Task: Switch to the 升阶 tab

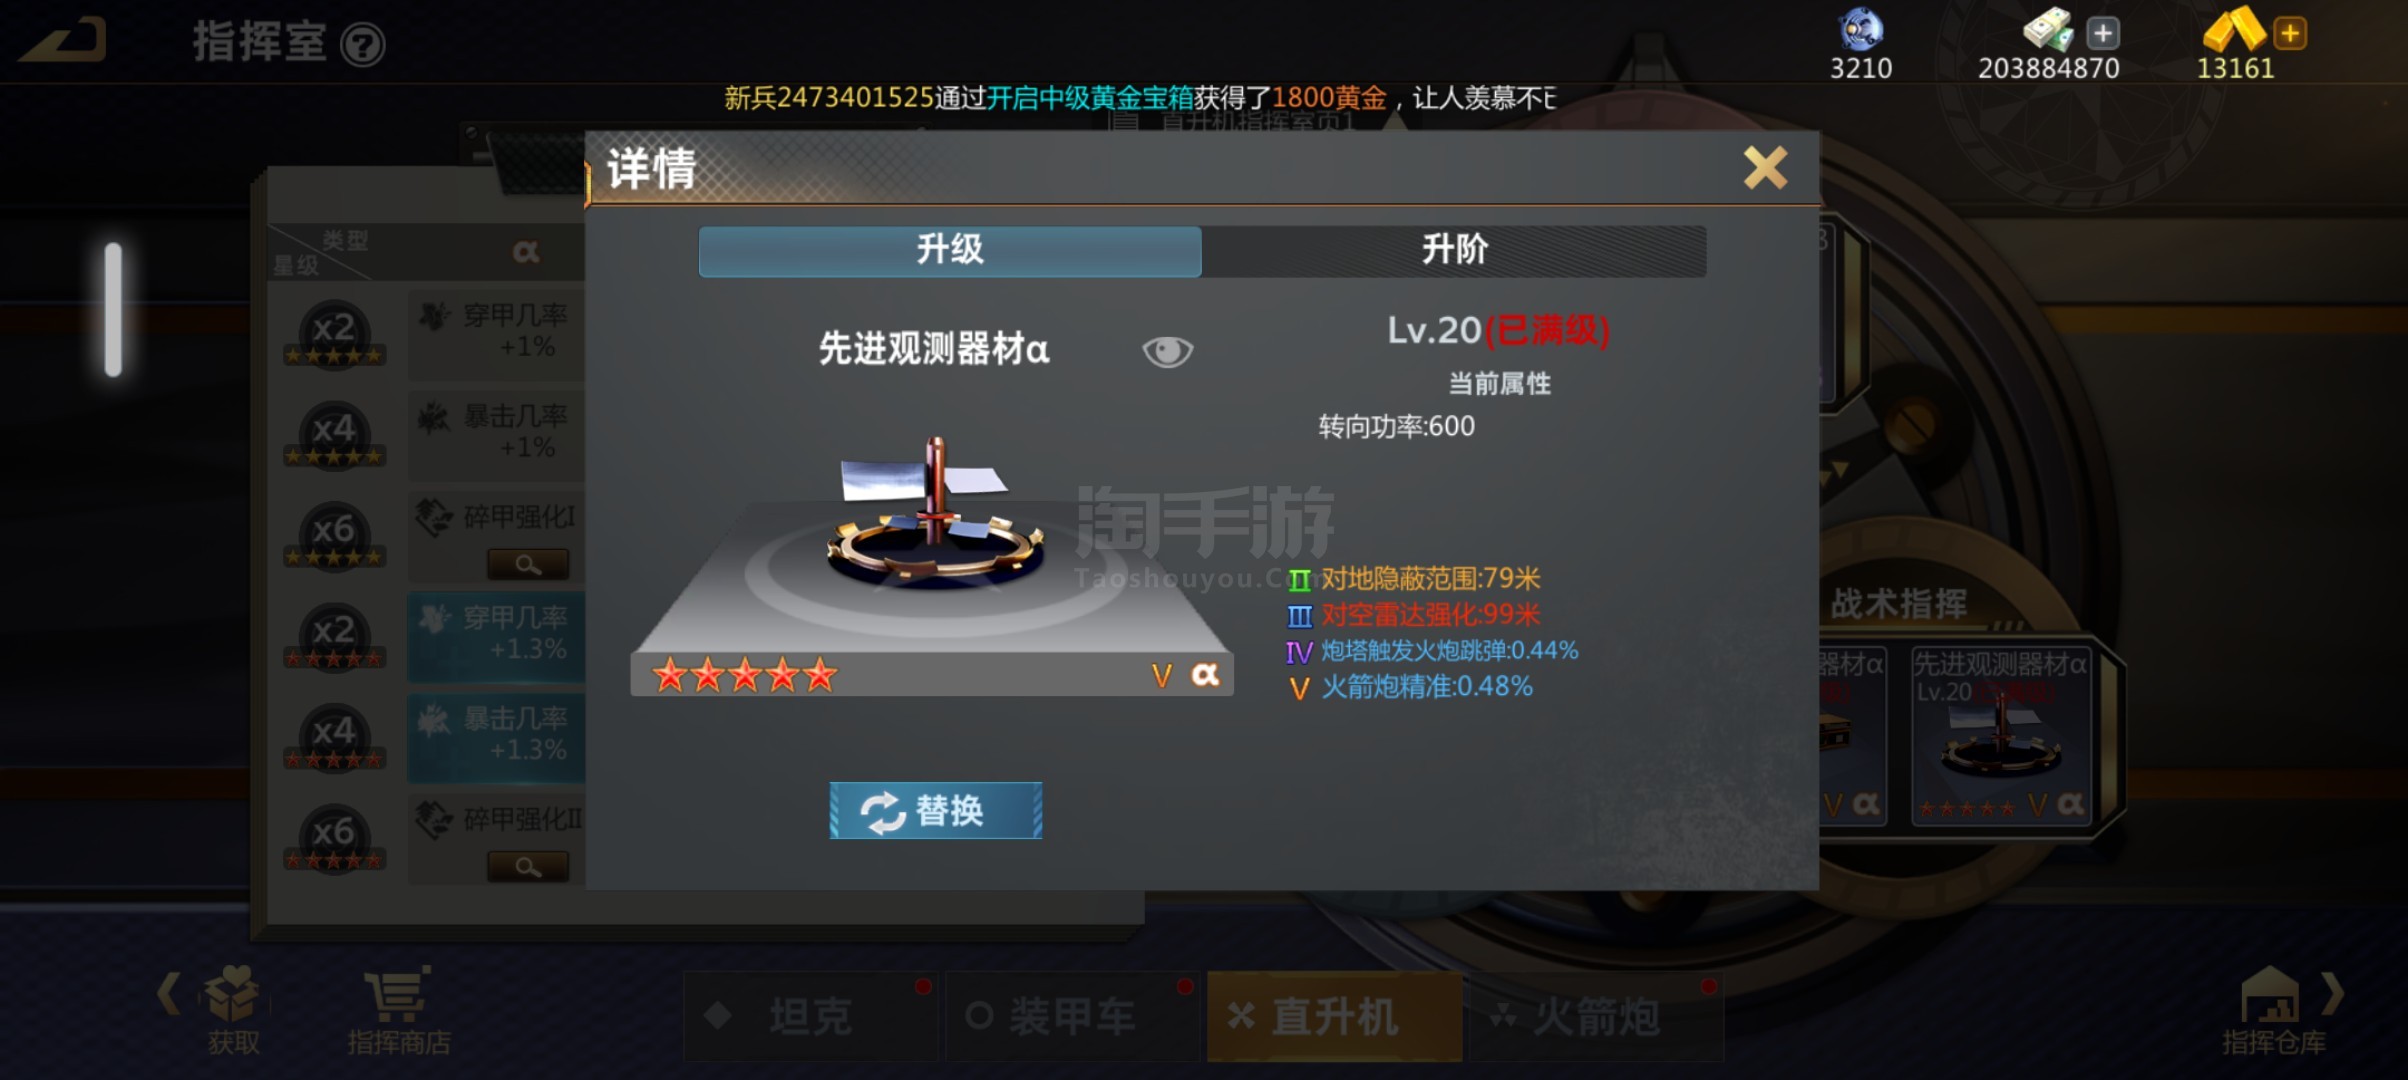Action: tap(1454, 250)
